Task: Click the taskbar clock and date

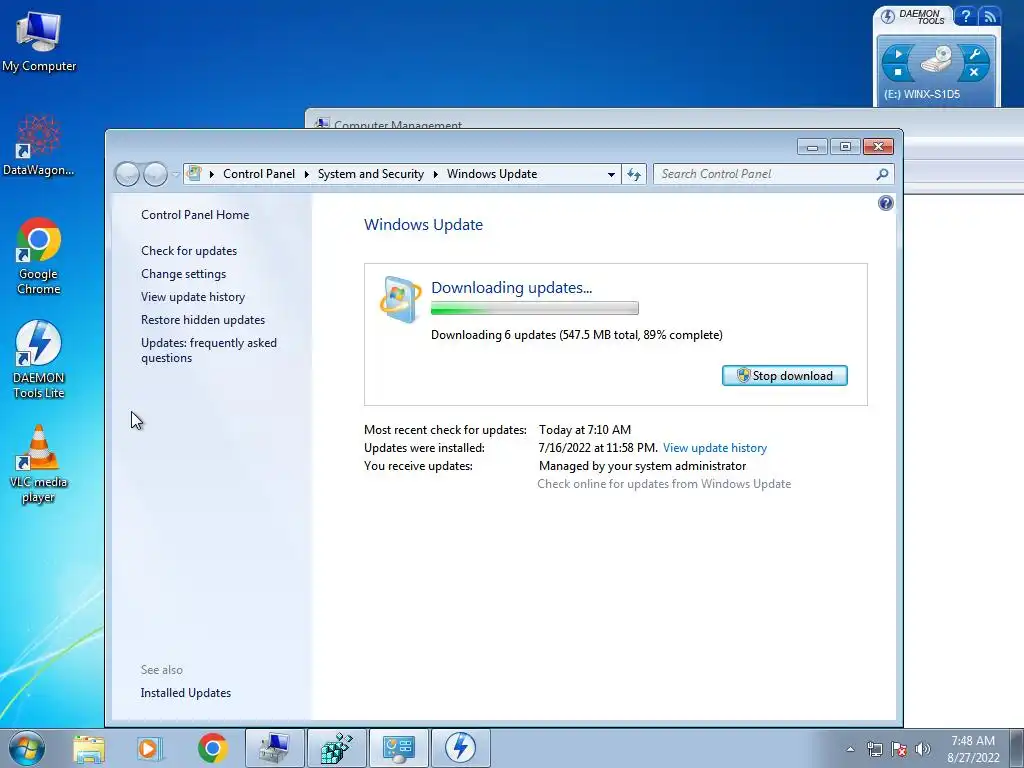Action: coord(972,749)
